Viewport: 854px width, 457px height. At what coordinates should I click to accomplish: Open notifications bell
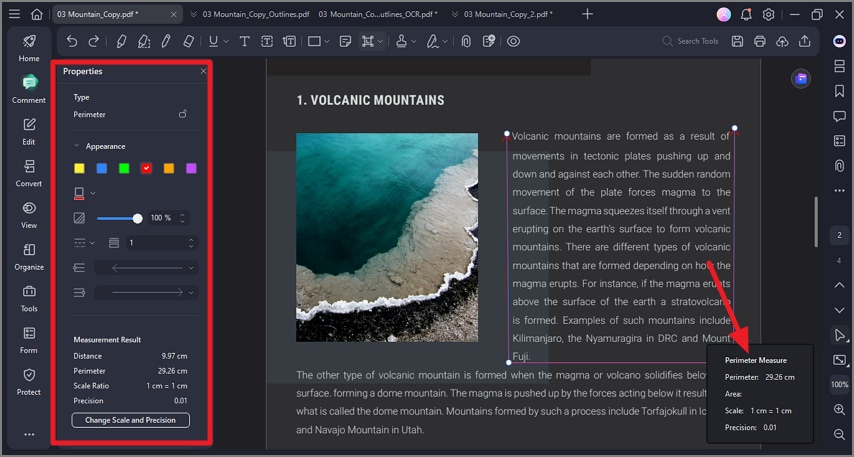[746, 15]
